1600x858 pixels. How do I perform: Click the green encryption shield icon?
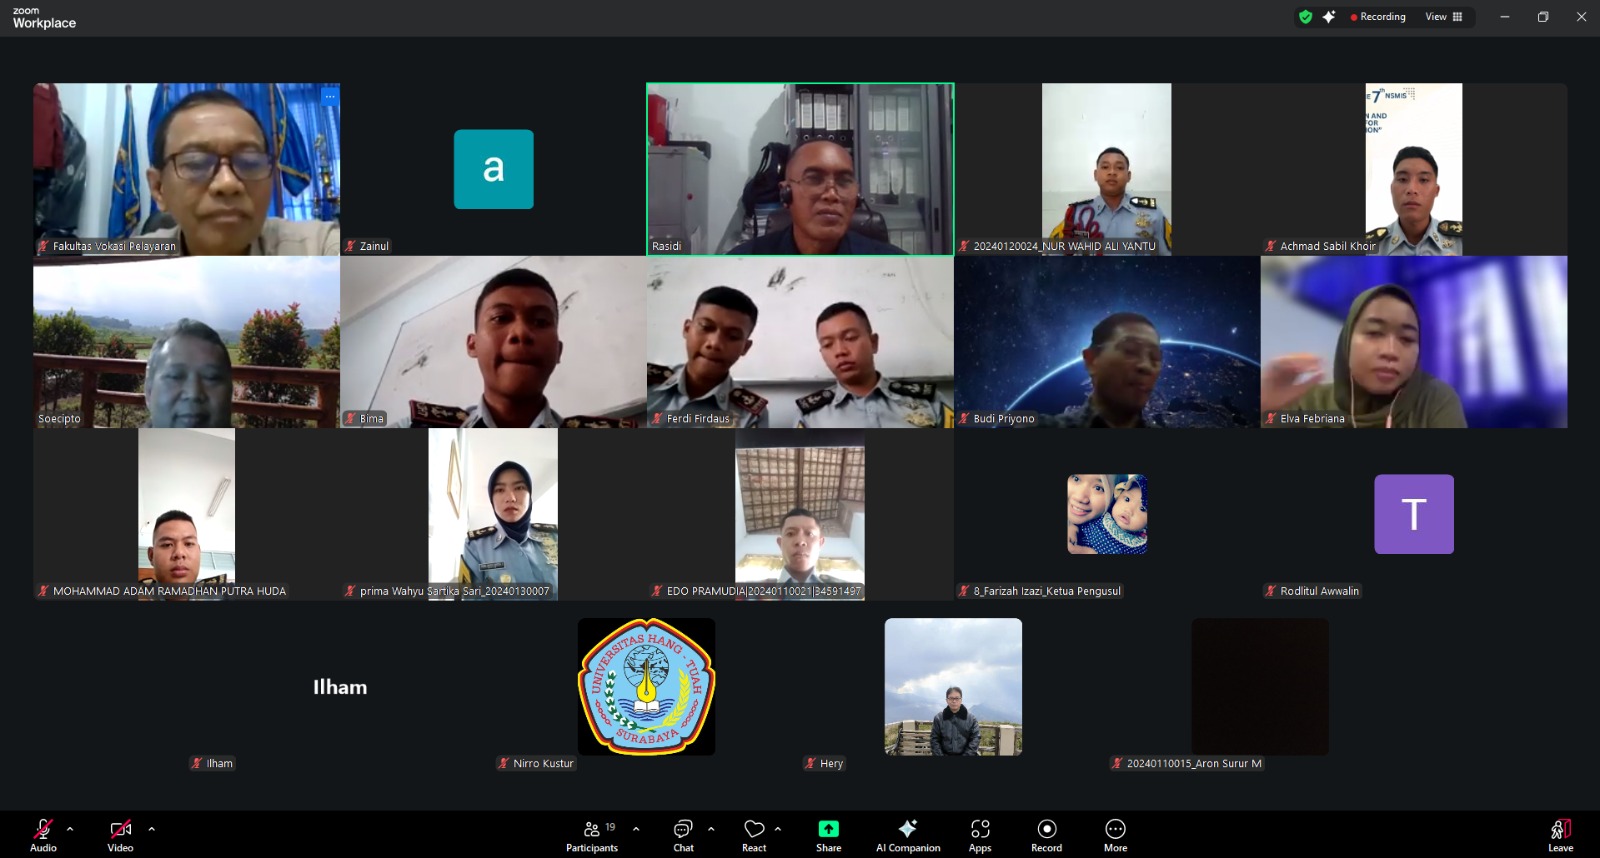point(1305,17)
